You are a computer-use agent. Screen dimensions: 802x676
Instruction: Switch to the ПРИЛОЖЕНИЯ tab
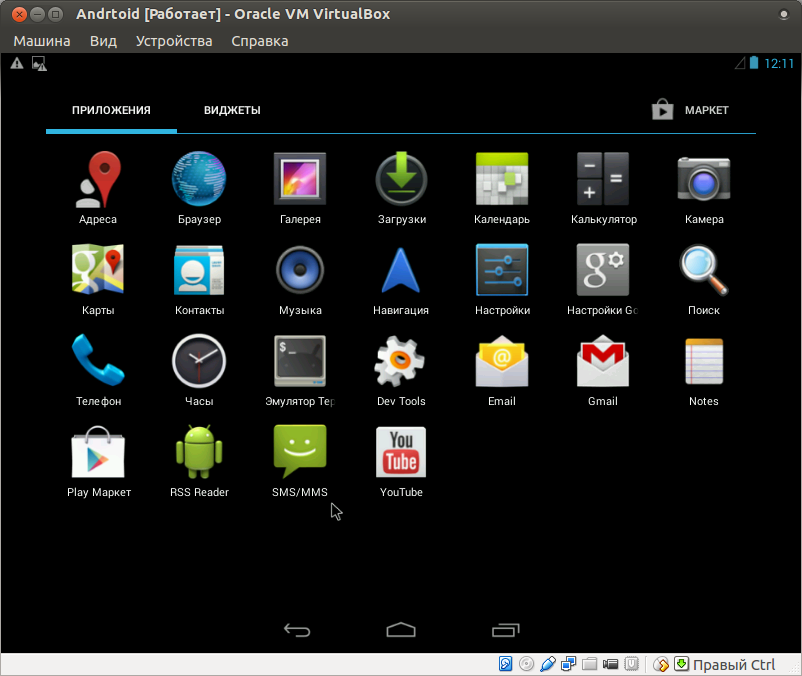point(111,110)
